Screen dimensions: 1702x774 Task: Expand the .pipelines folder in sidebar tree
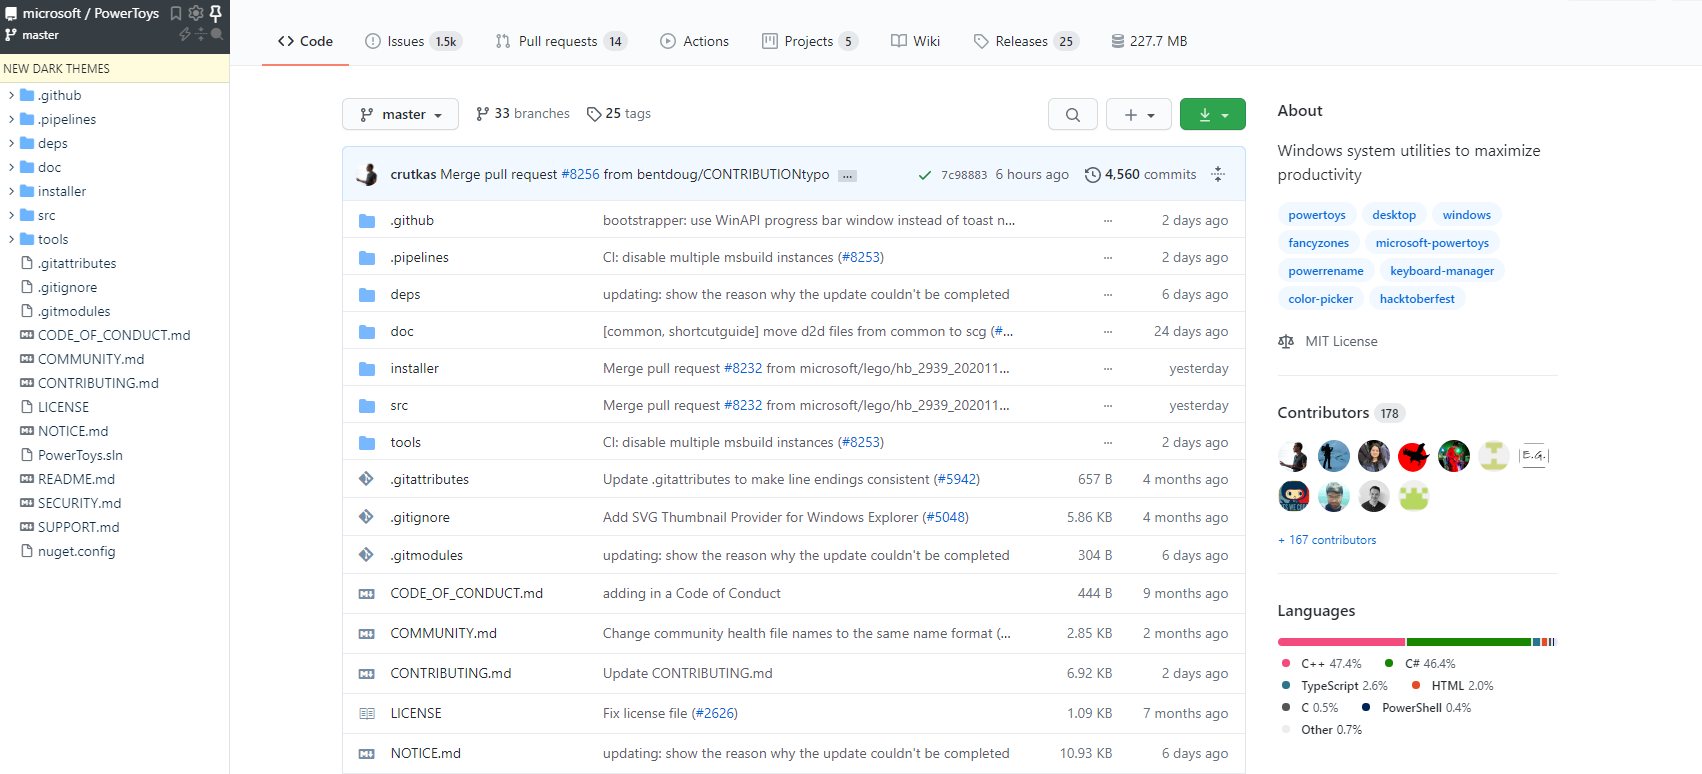pos(11,119)
